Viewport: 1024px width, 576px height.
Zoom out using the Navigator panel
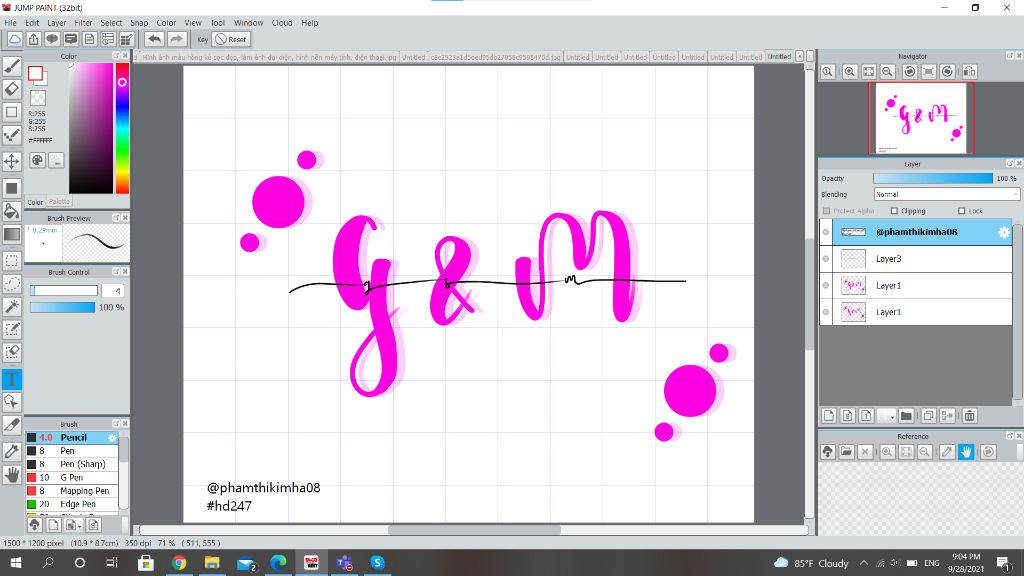[x=888, y=72]
